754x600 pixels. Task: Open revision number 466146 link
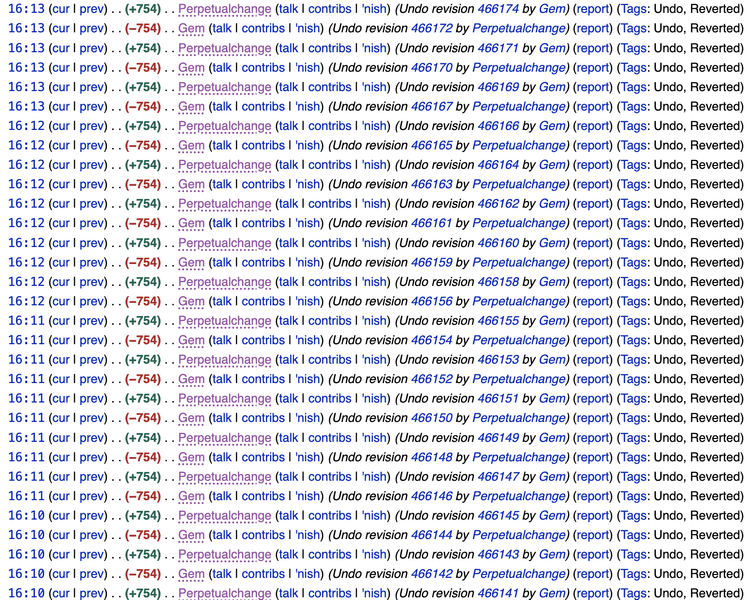(x=431, y=496)
